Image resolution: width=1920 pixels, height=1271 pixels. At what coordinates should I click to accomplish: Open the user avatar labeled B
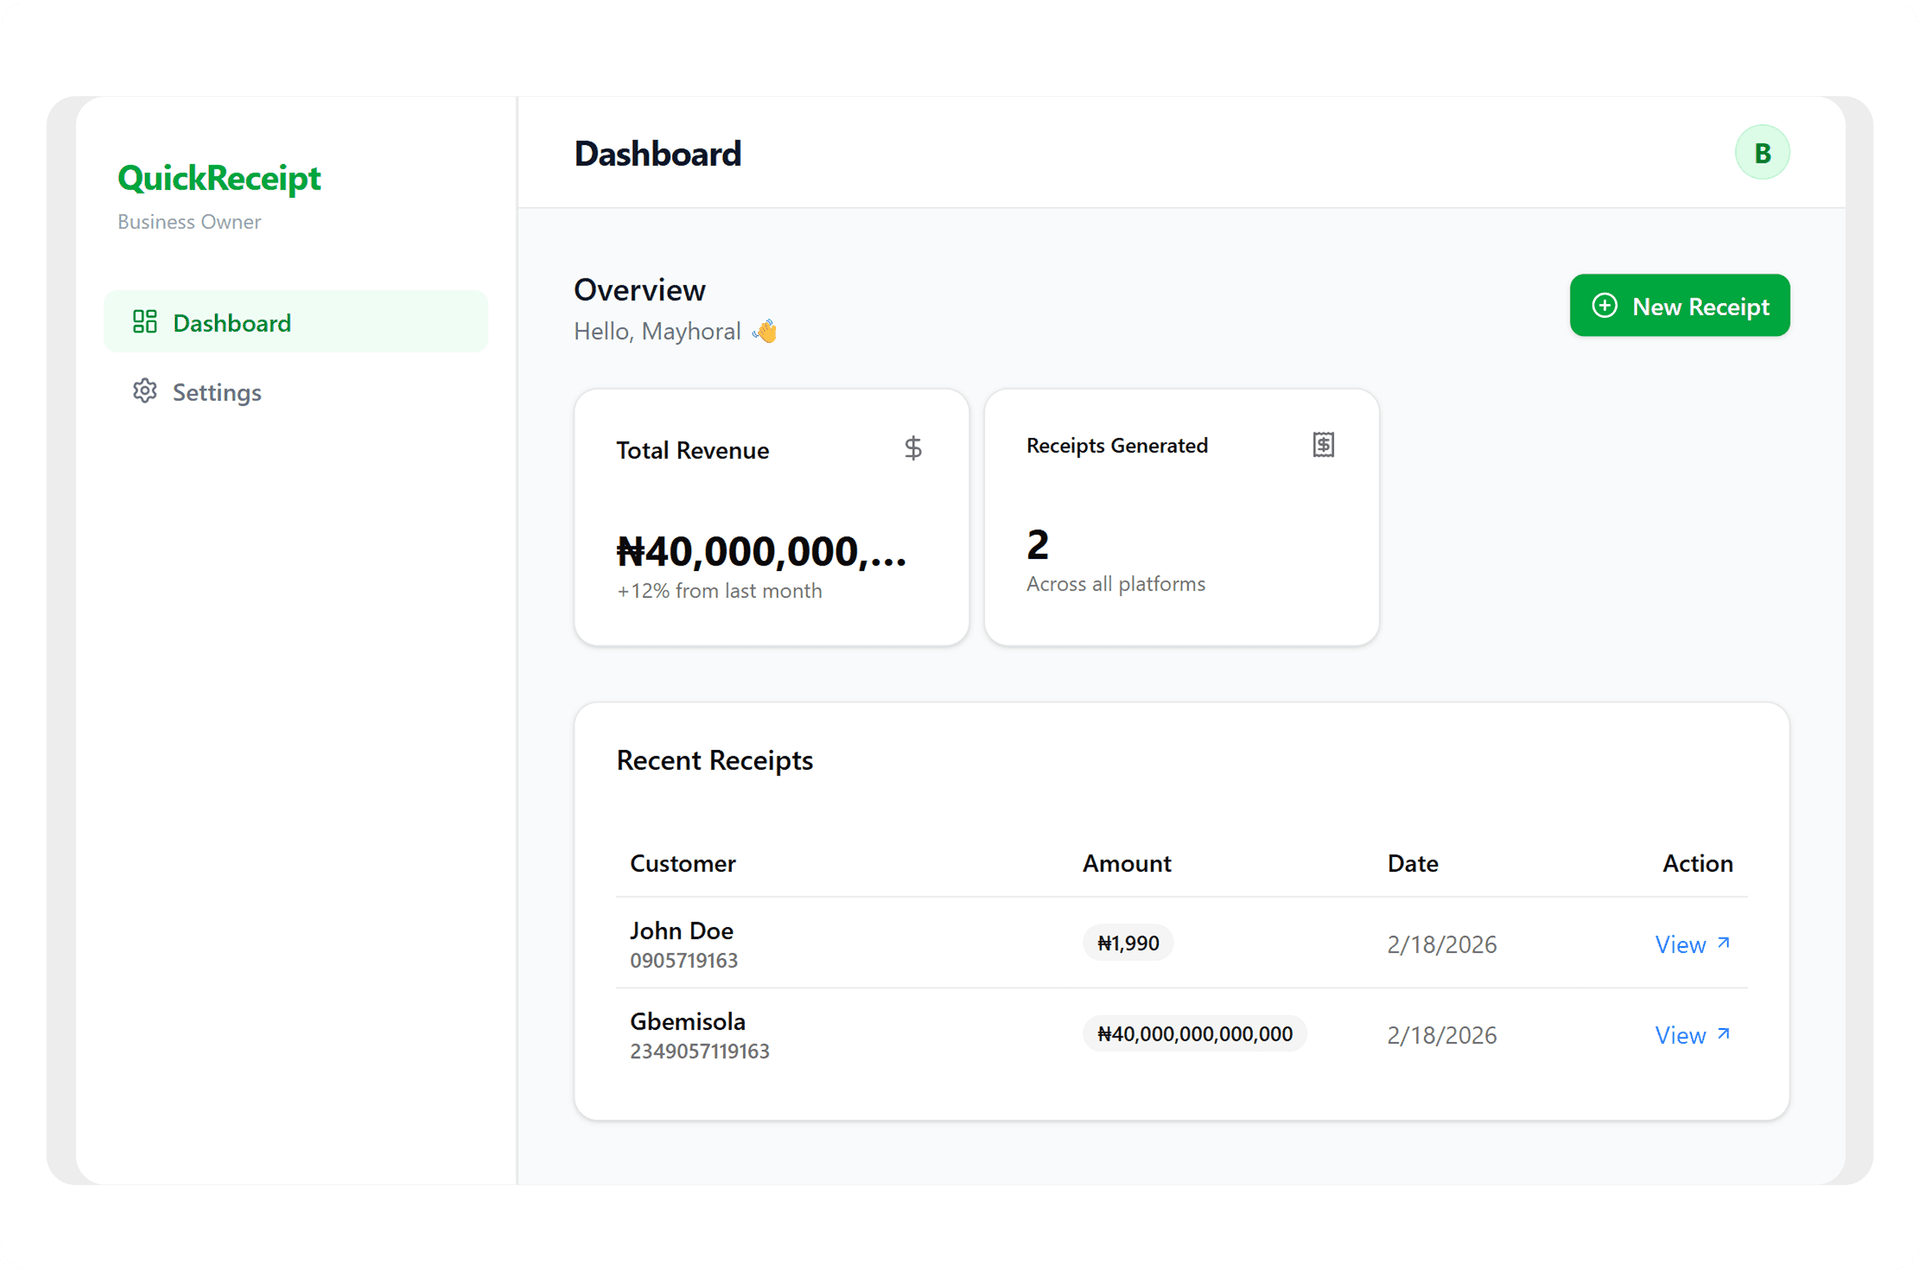point(1761,153)
